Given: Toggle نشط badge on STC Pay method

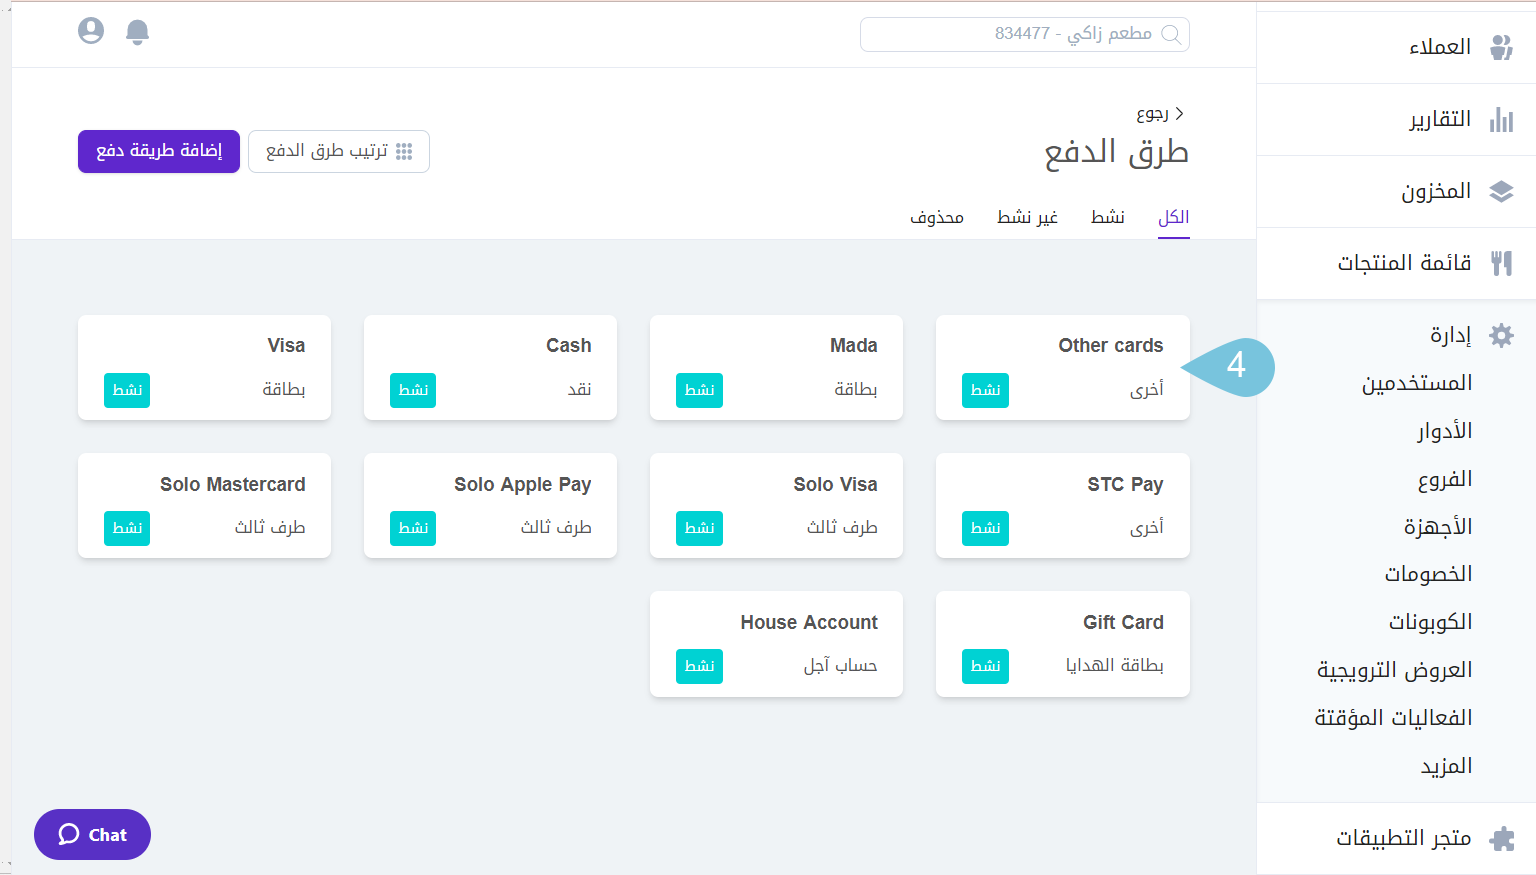Looking at the screenshot, I should [x=985, y=528].
